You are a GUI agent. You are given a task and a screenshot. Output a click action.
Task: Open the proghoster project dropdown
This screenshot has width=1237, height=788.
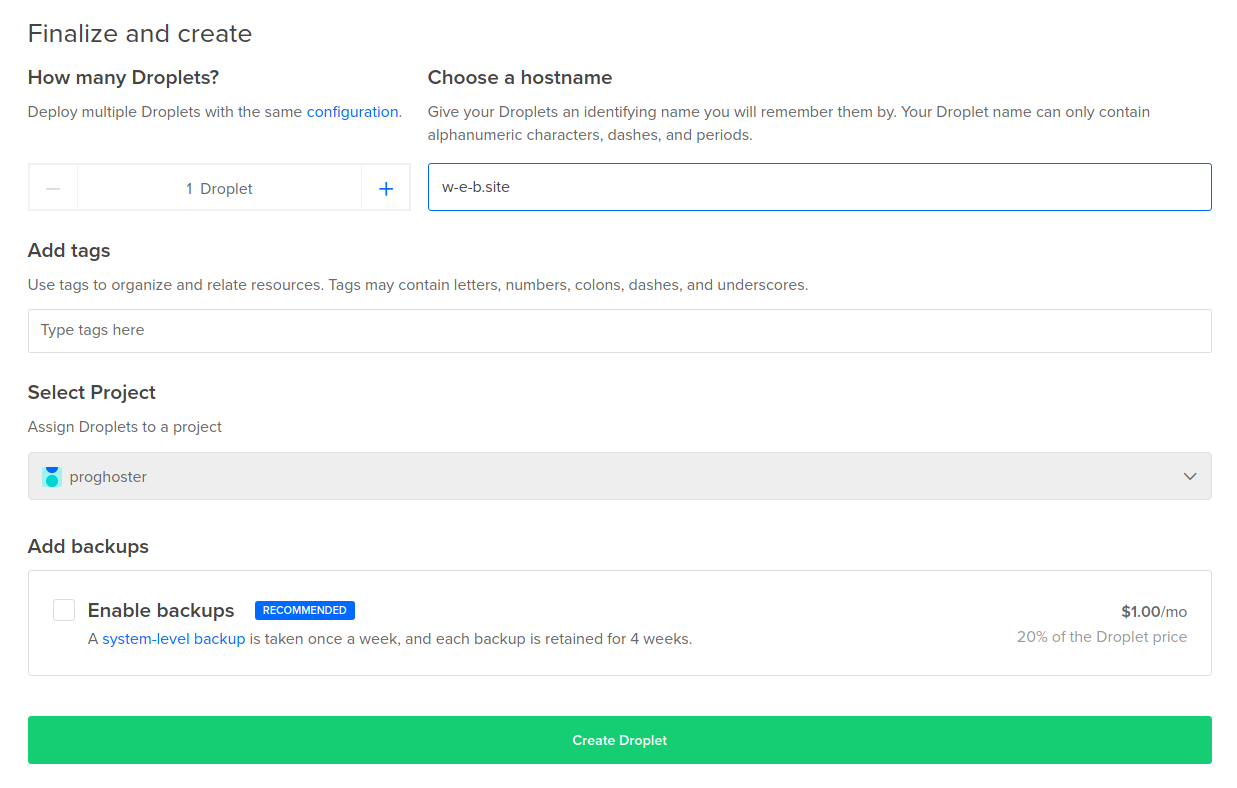click(x=619, y=476)
